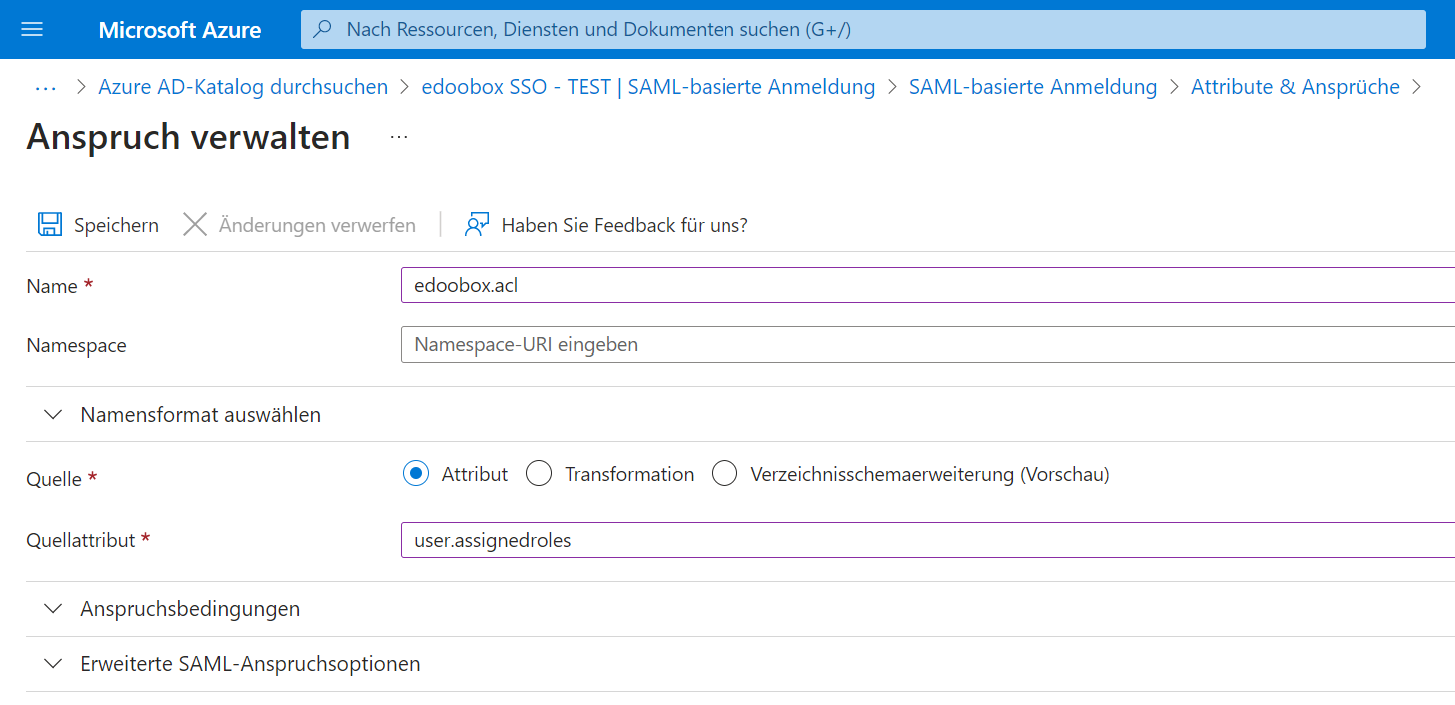Select Verzeichnisschemaerweiterung (Vorschau) radio option

click(x=725, y=474)
